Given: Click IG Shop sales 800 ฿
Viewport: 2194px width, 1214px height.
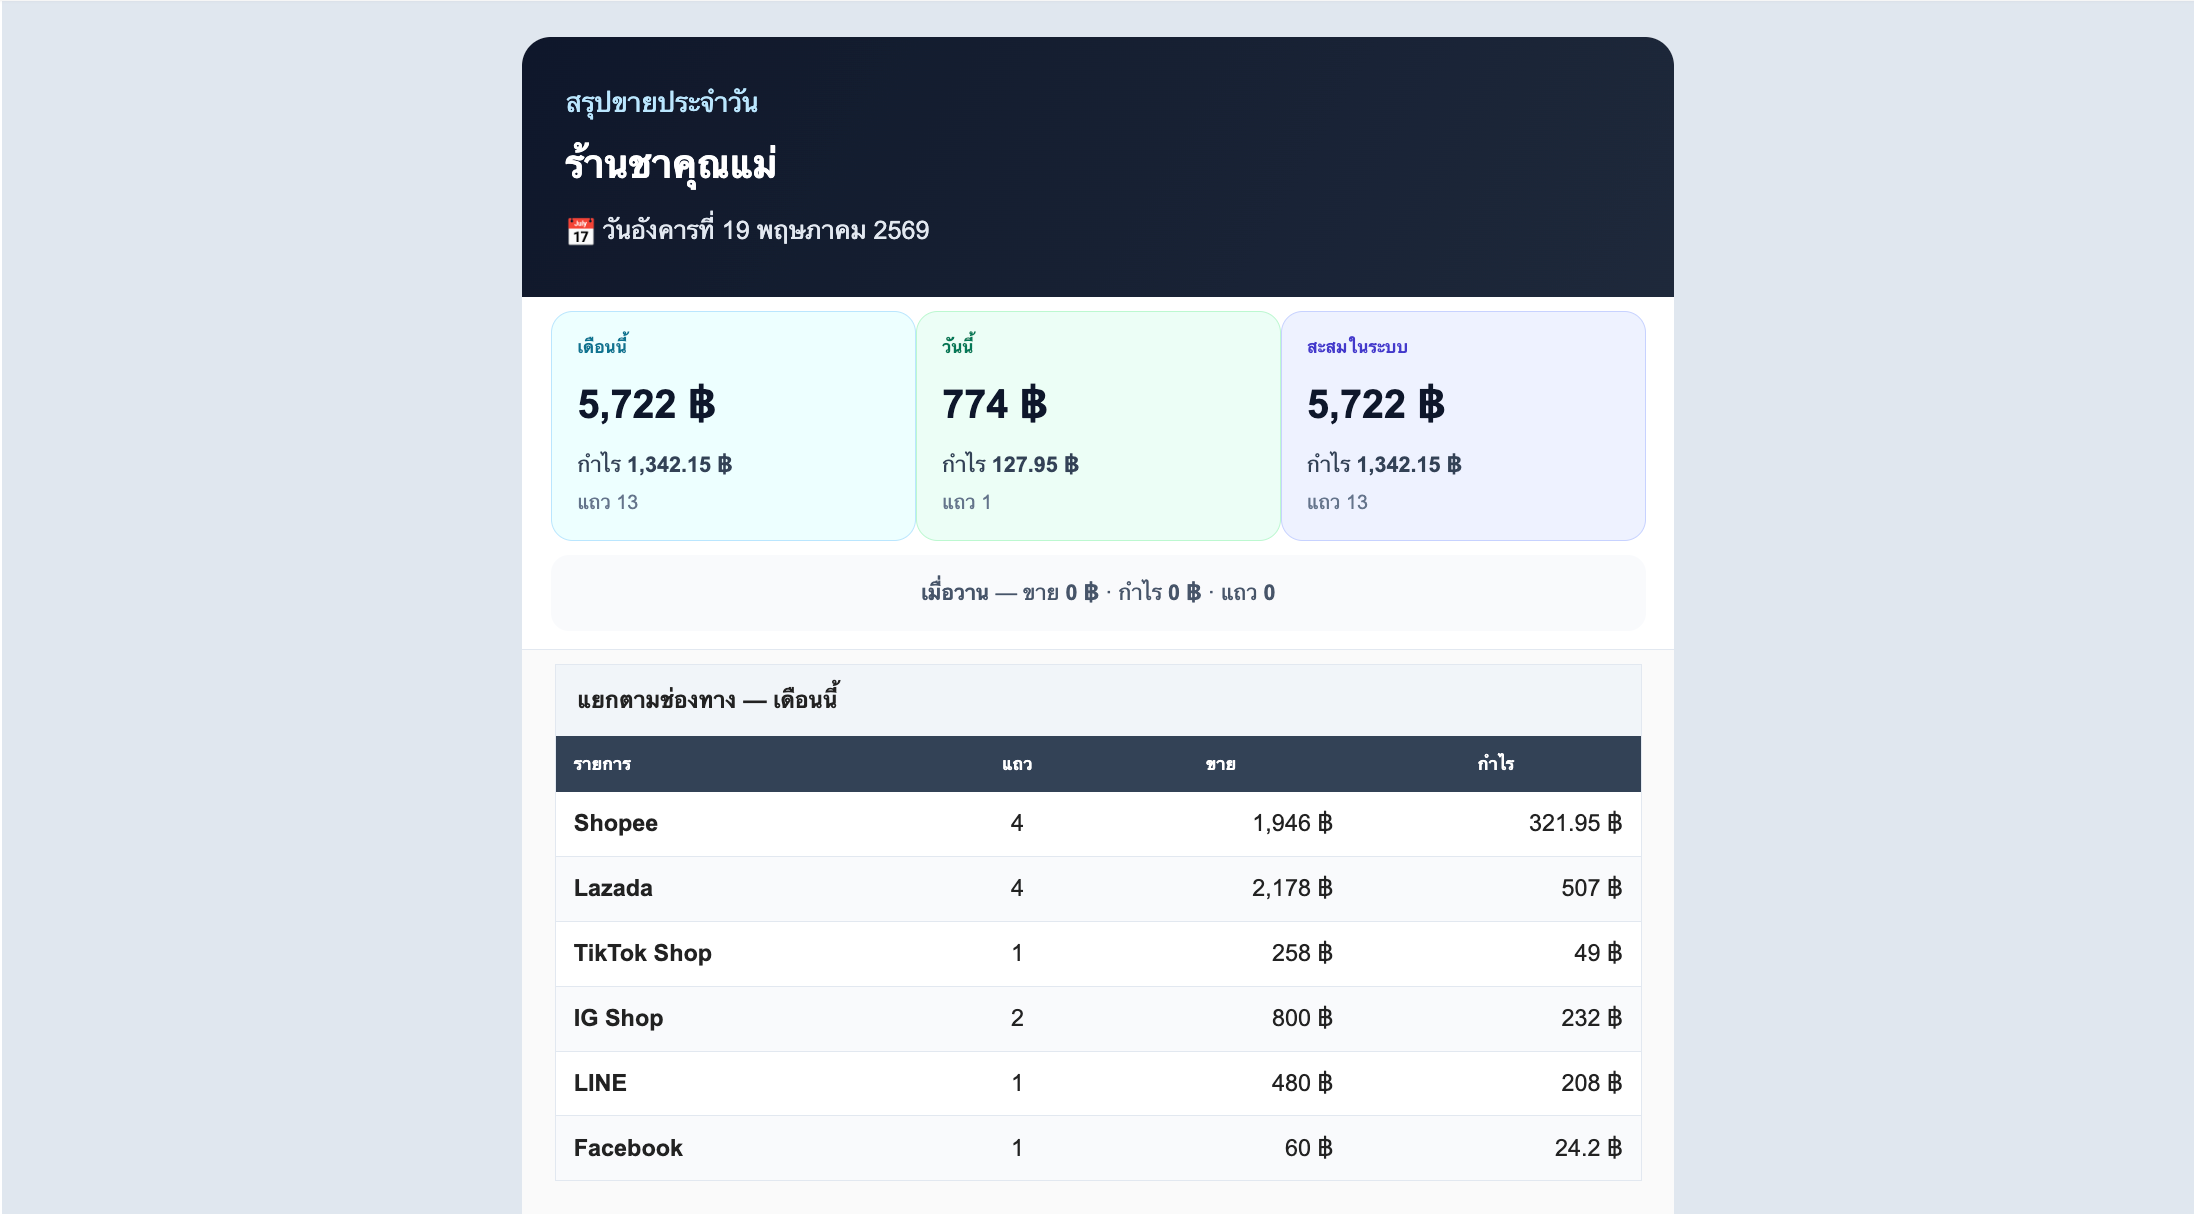Looking at the screenshot, I should click(x=1302, y=1018).
